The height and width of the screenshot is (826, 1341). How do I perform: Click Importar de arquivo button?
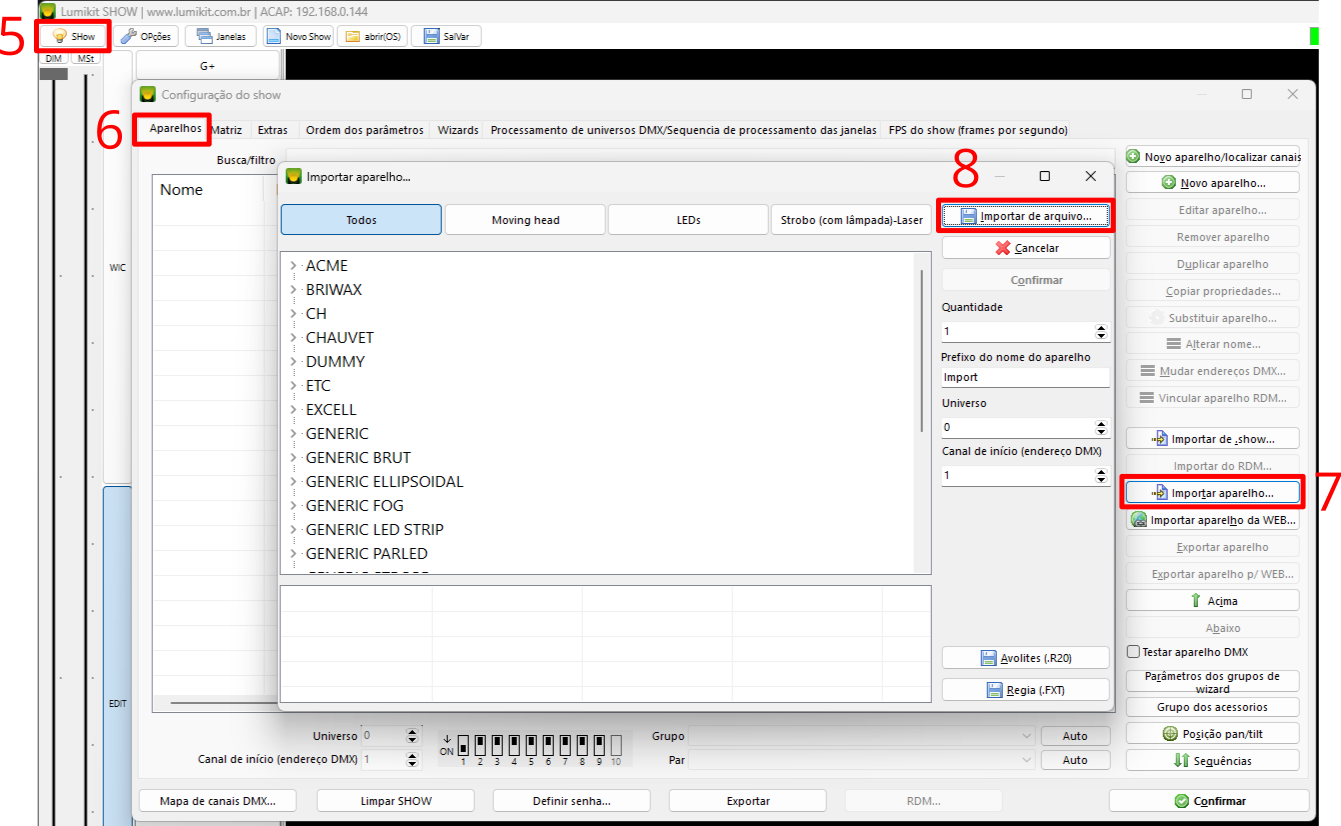[1026, 216]
